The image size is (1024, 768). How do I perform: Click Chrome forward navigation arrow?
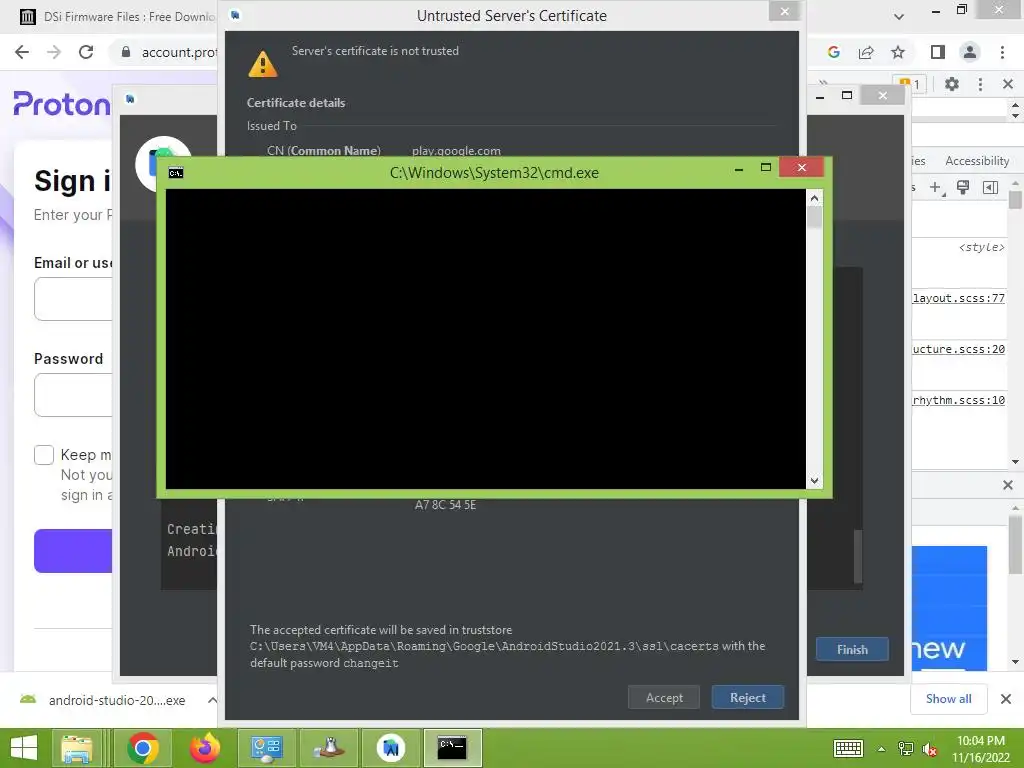pos(54,52)
